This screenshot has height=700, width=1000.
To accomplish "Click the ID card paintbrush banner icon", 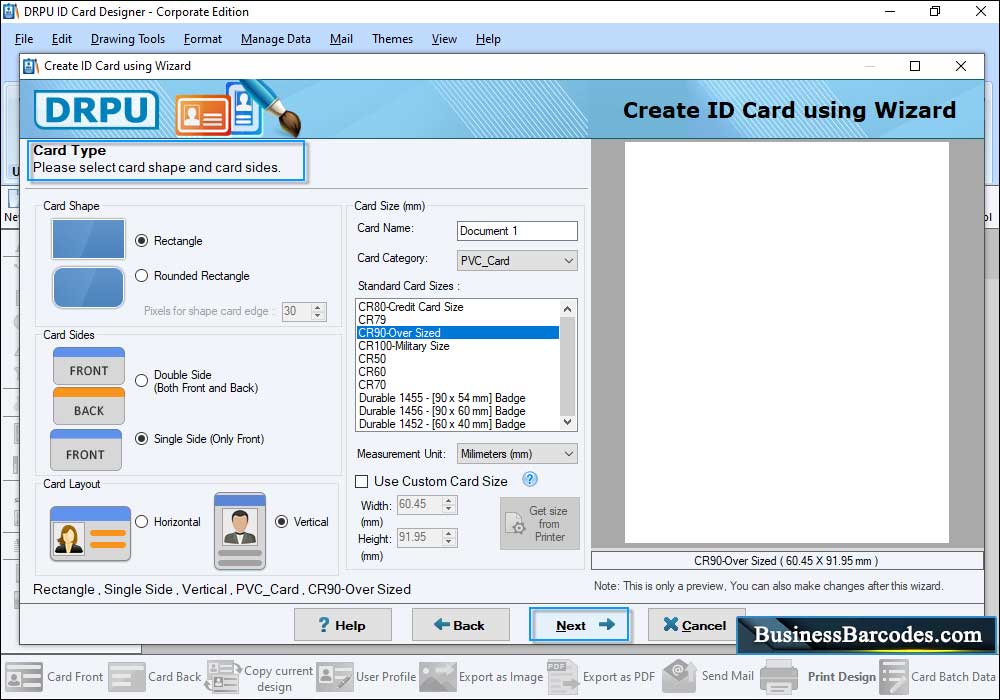I will [x=237, y=108].
